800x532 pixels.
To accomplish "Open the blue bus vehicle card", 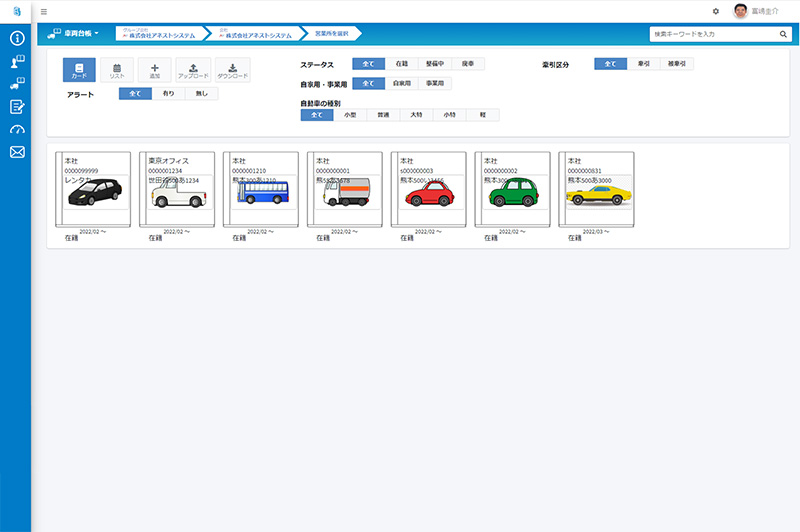I will pos(260,195).
